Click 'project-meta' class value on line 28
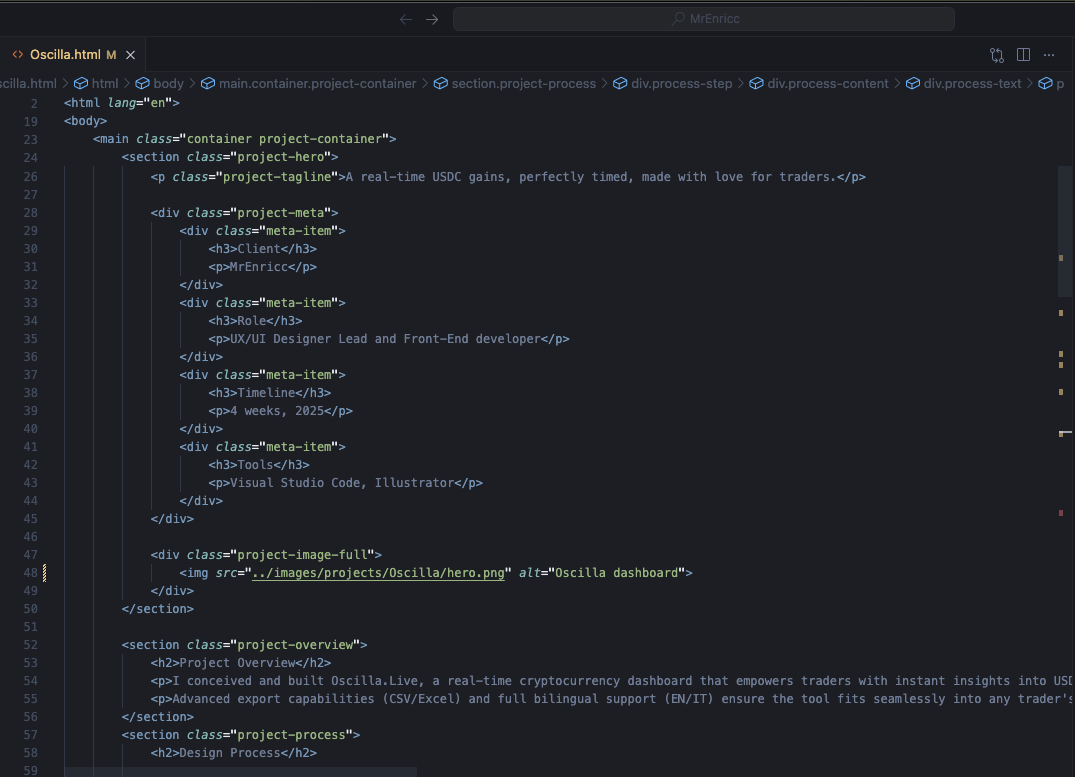Viewport: 1075px width, 777px height. coord(280,213)
